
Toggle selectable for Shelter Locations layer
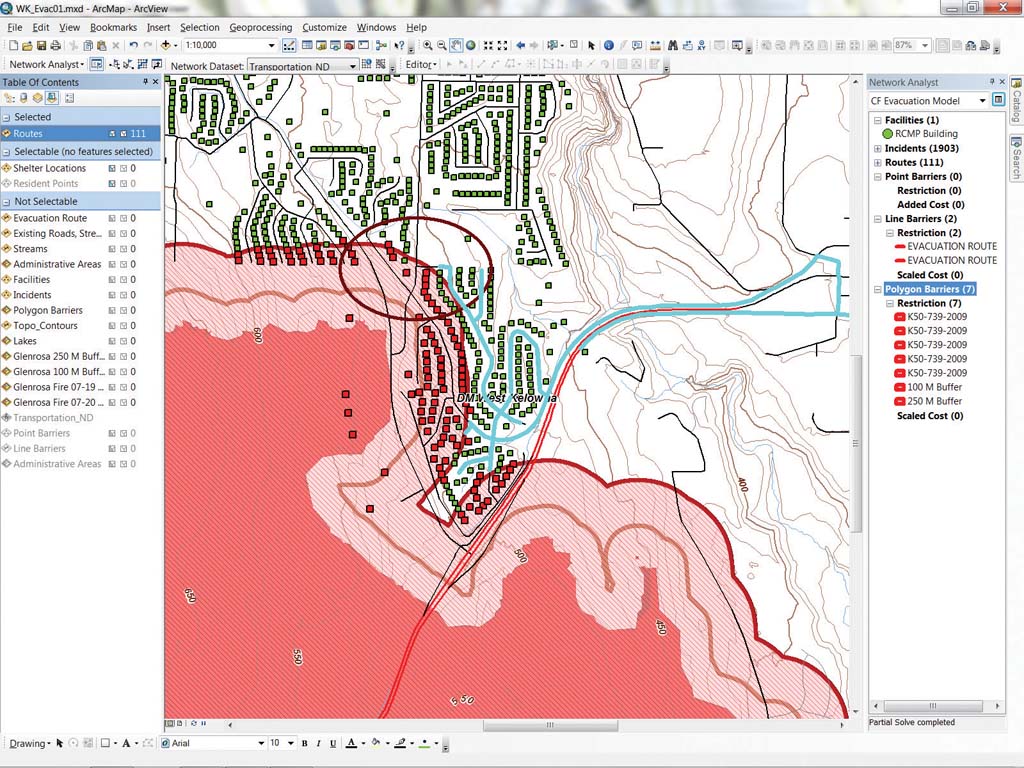(112, 168)
